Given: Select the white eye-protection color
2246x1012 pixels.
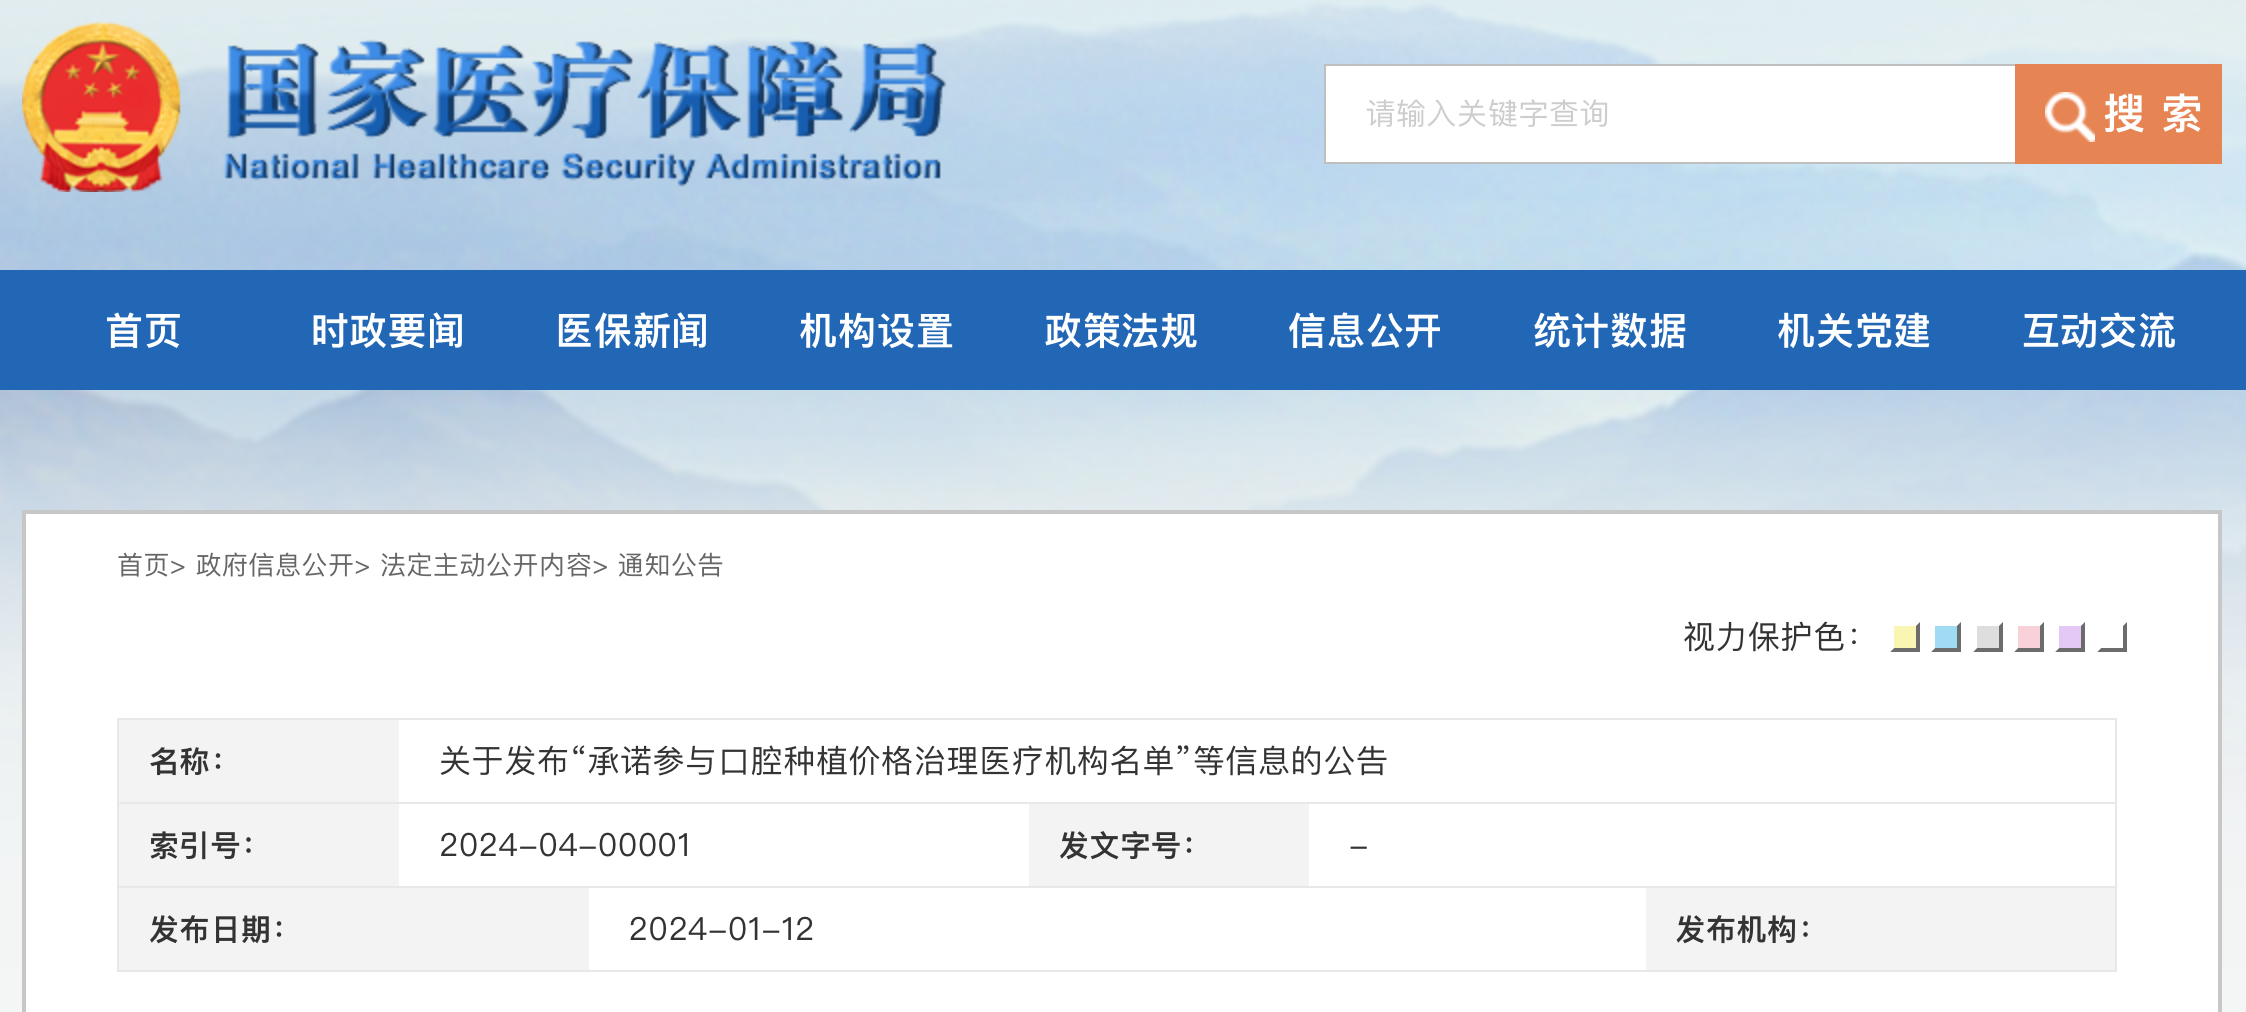Looking at the screenshot, I should click(x=2113, y=637).
